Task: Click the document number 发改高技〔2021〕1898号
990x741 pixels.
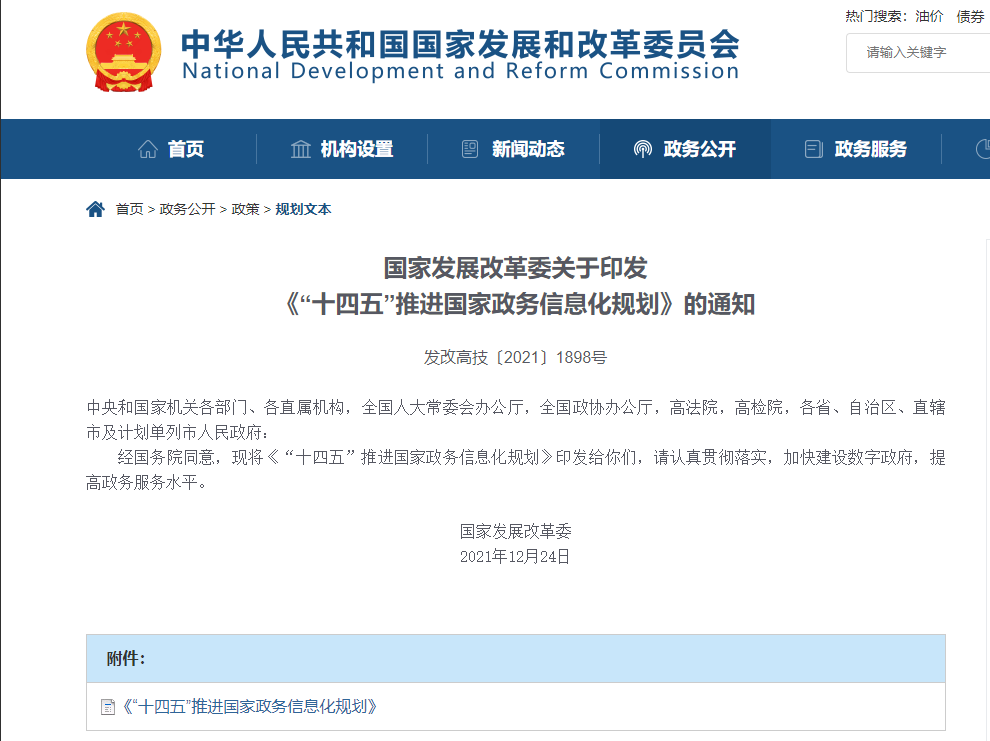Action: coord(515,357)
